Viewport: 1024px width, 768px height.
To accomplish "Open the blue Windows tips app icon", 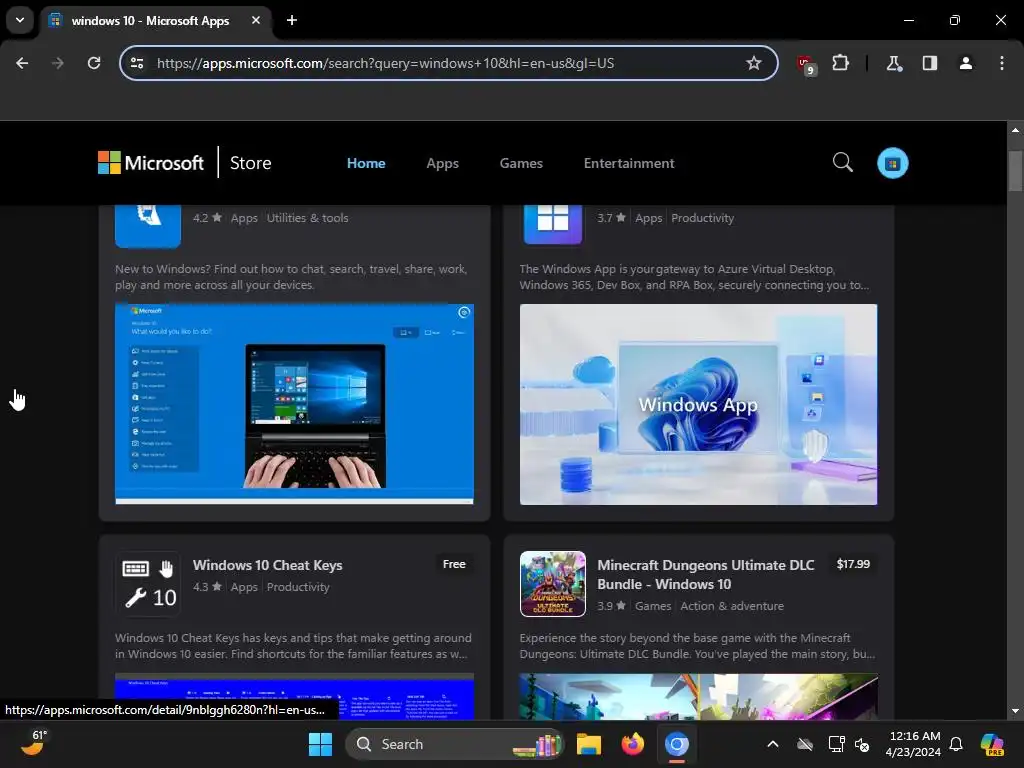I will [148, 226].
